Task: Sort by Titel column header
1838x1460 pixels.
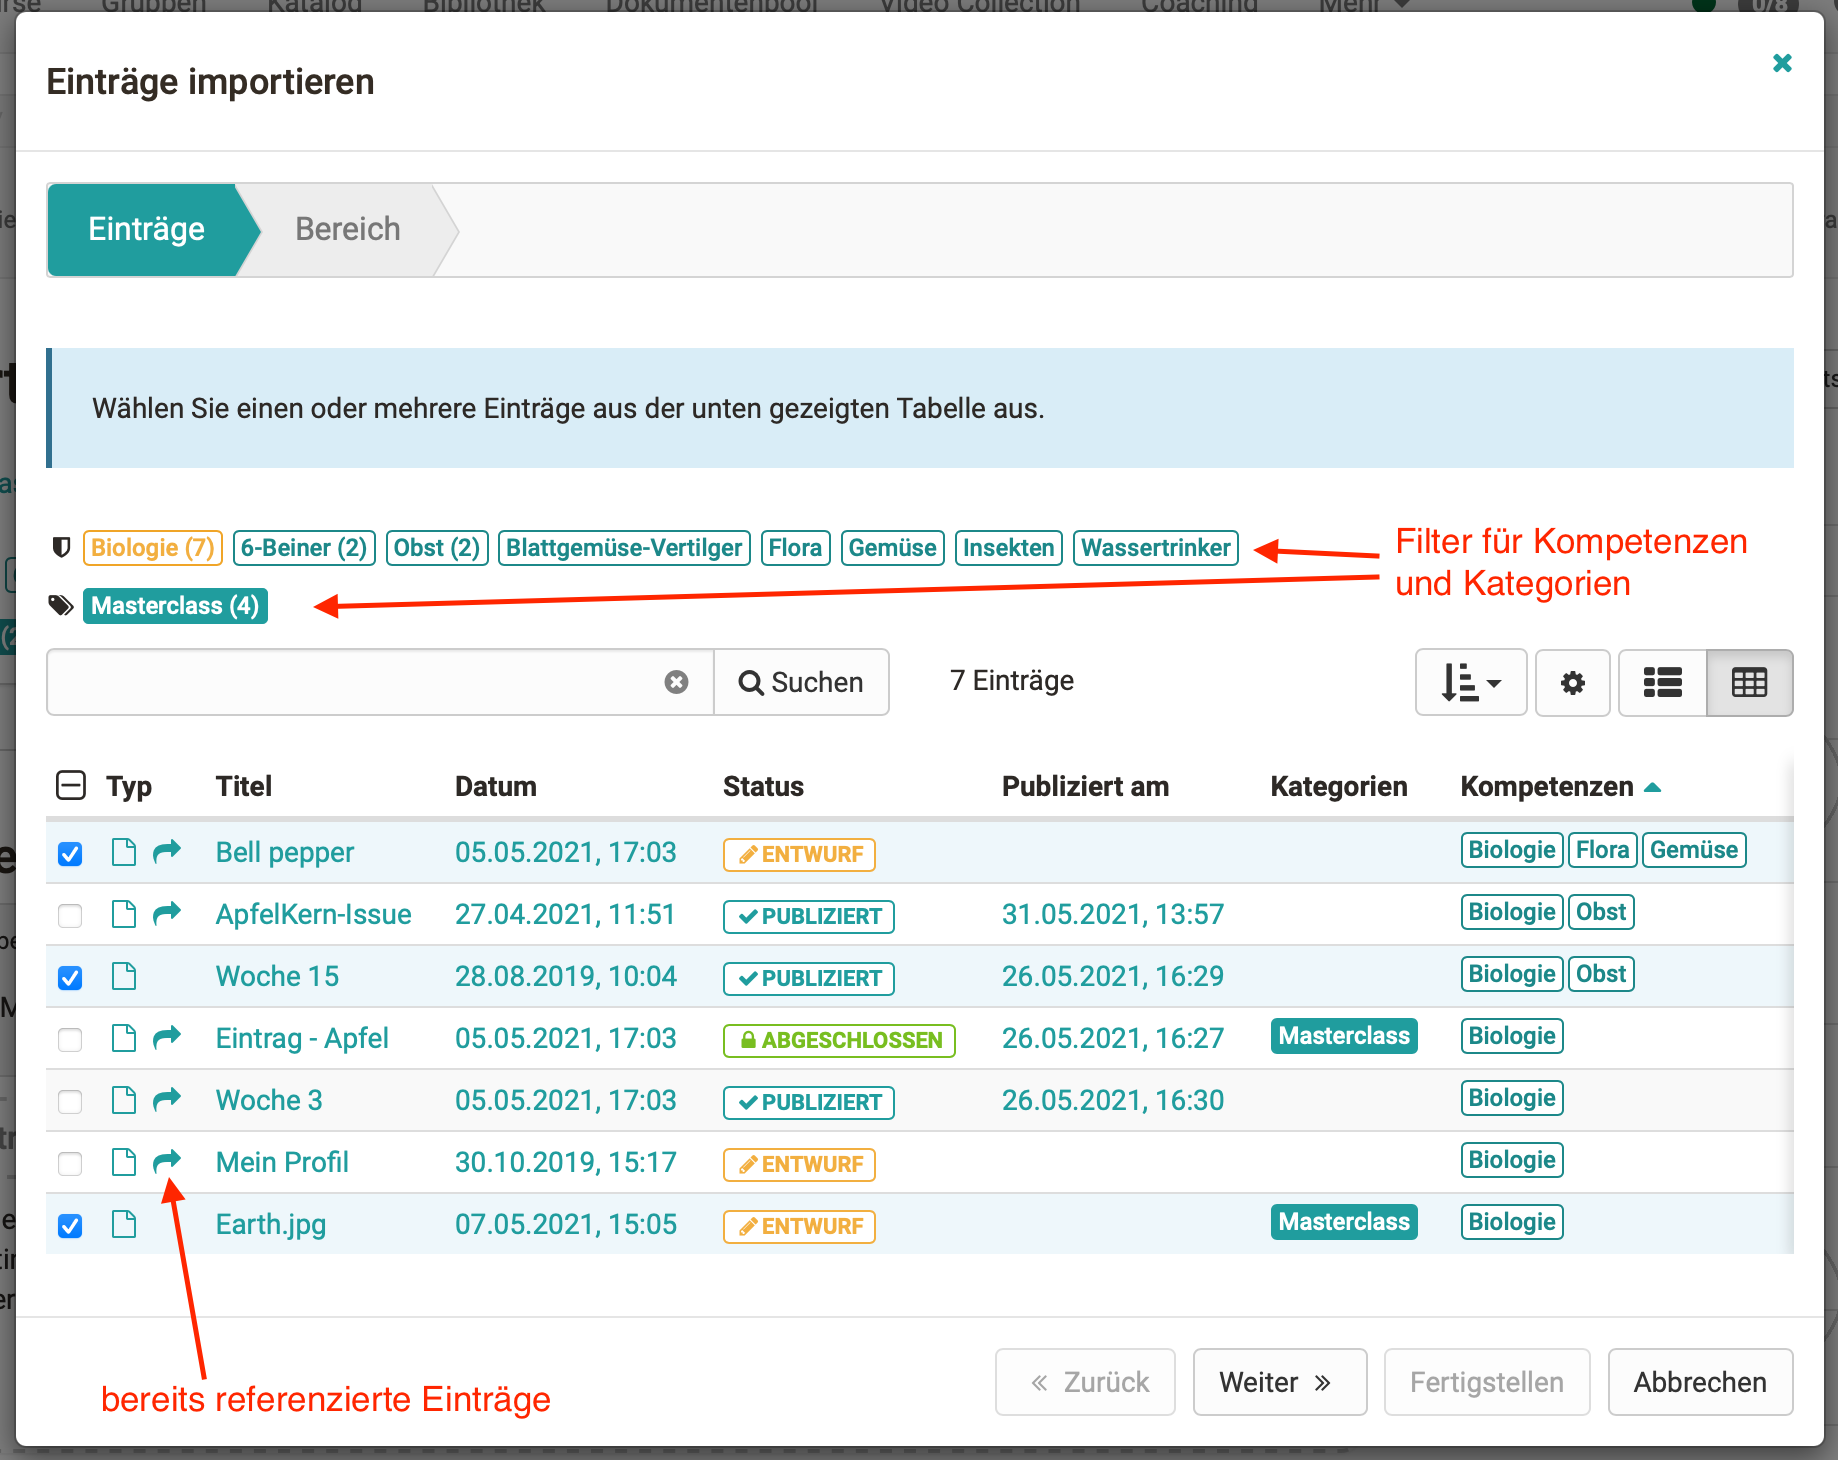Action: click(244, 787)
